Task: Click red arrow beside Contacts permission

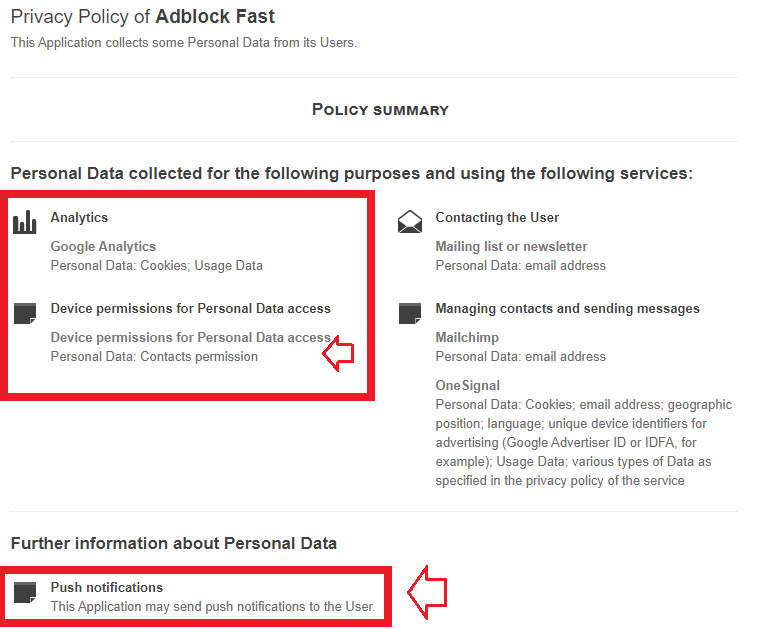Action: click(341, 353)
